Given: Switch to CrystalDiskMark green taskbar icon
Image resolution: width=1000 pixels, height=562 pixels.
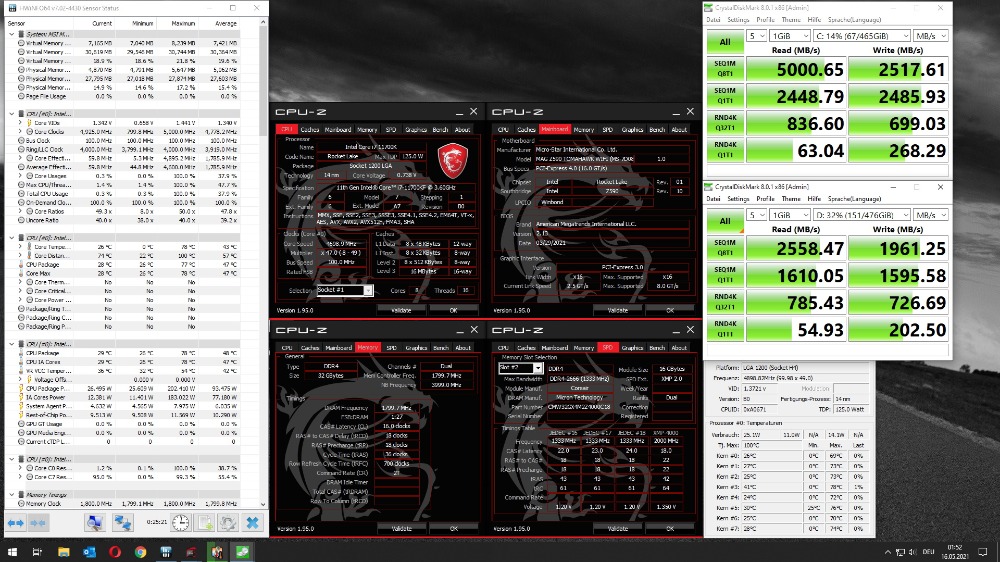Looking at the screenshot, I should tap(242, 552).
